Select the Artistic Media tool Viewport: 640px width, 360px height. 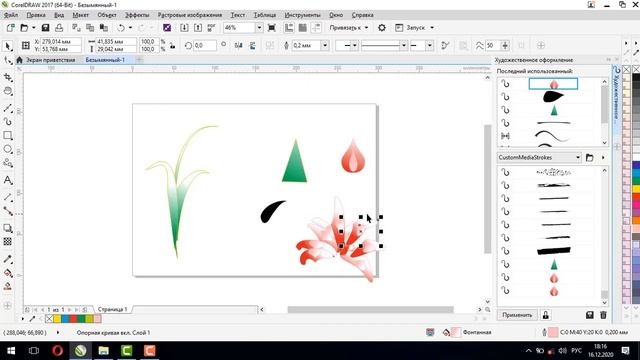pyautogui.click(x=8, y=122)
